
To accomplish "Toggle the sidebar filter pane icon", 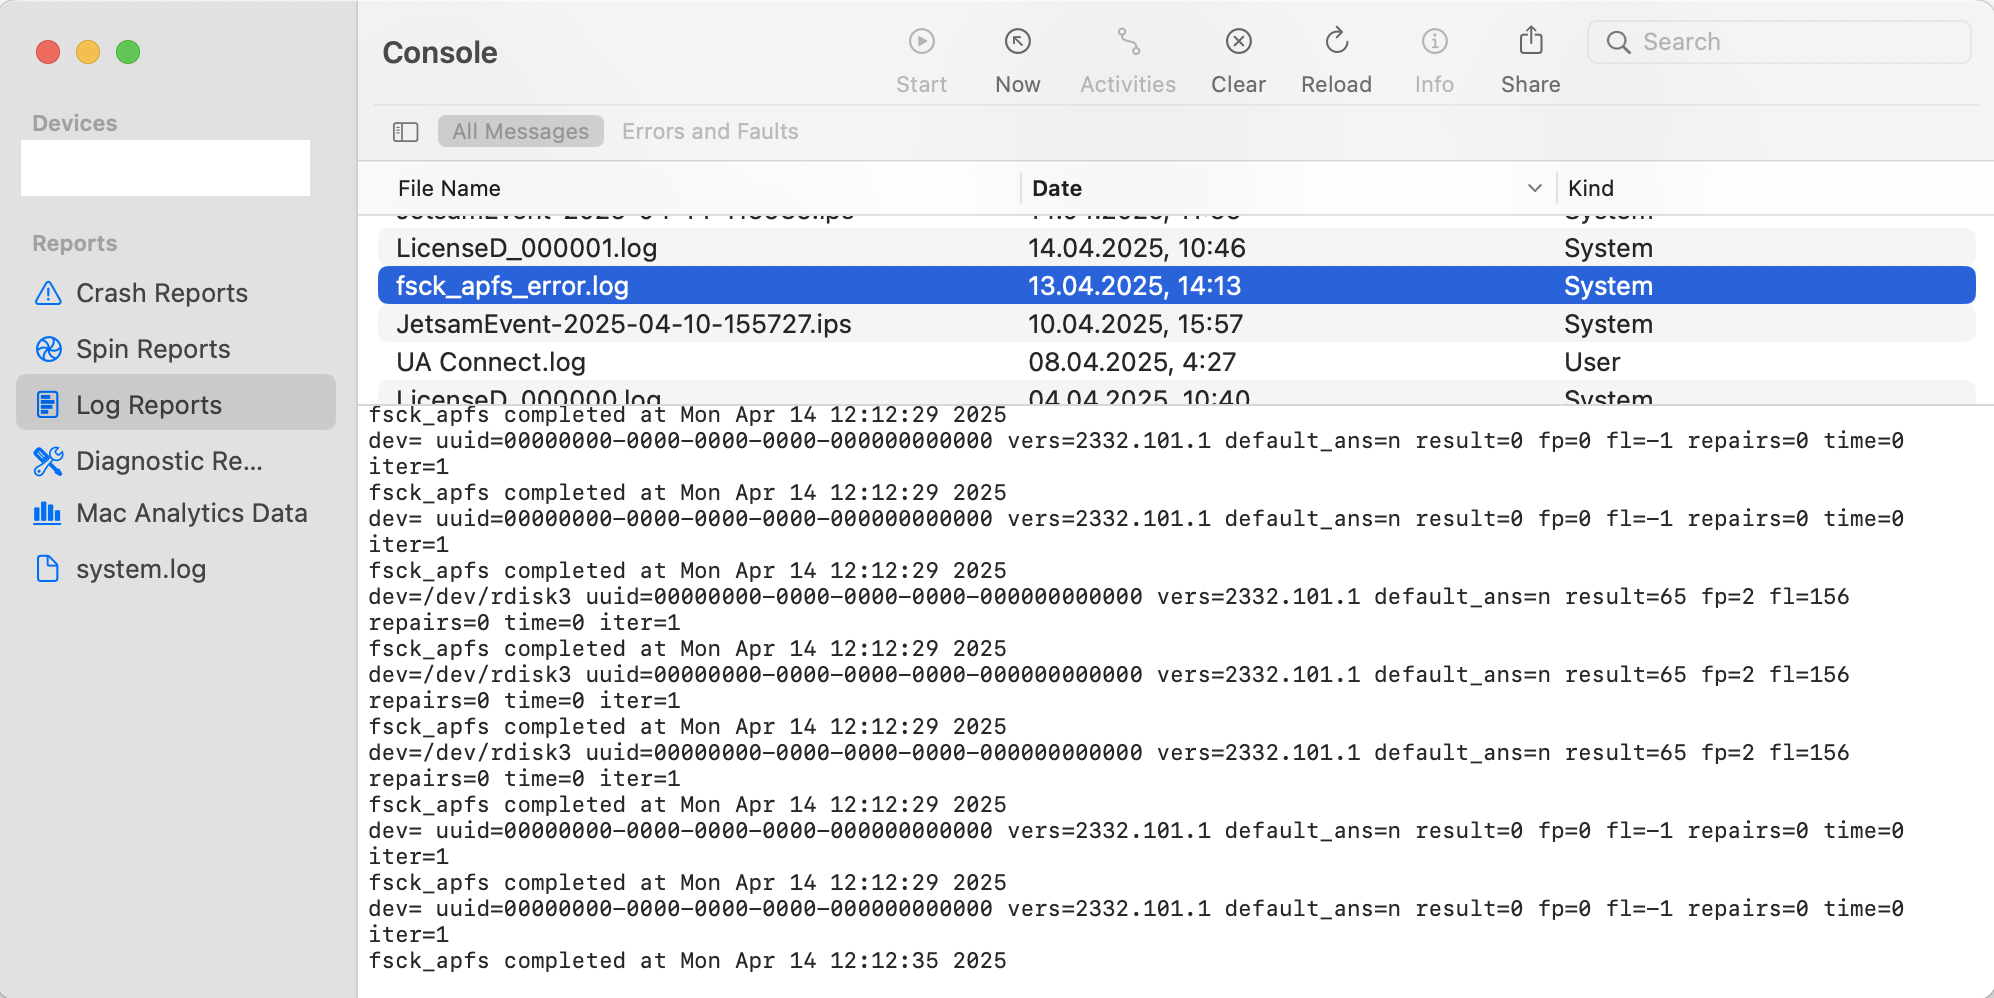I will pyautogui.click(x=405, y=132).
